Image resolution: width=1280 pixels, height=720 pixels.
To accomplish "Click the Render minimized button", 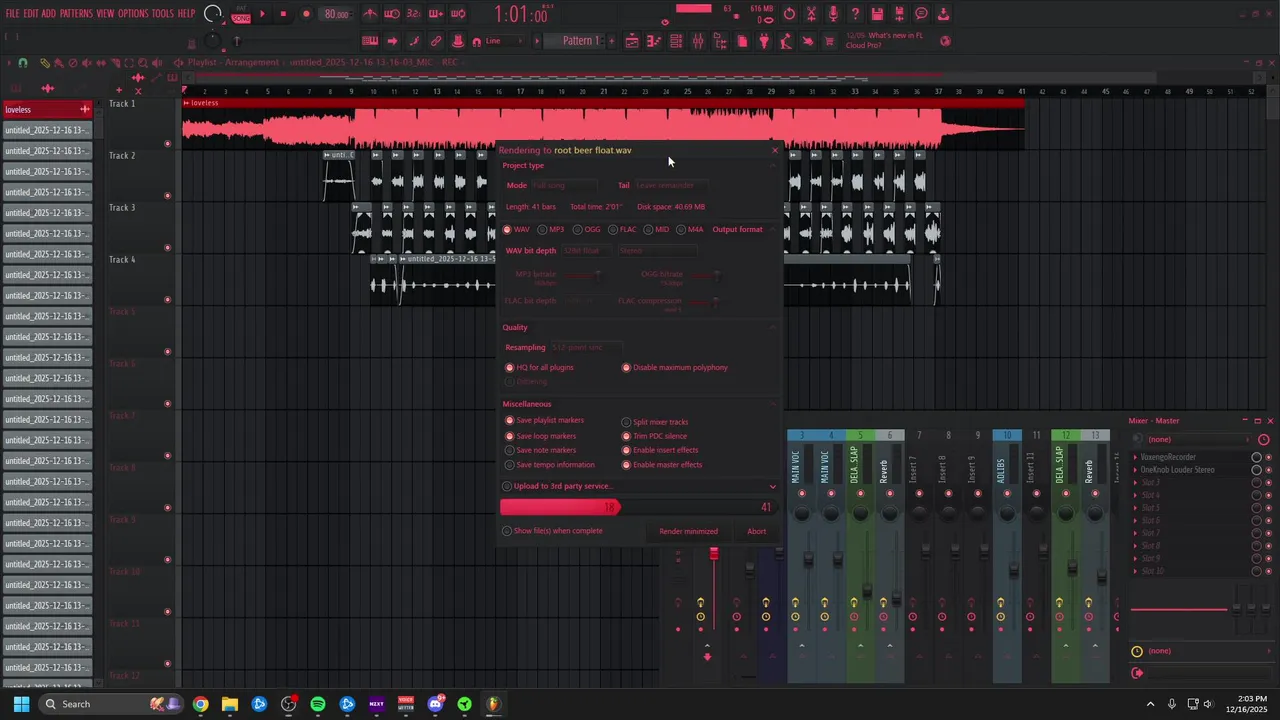I will (x=688, y=532).
